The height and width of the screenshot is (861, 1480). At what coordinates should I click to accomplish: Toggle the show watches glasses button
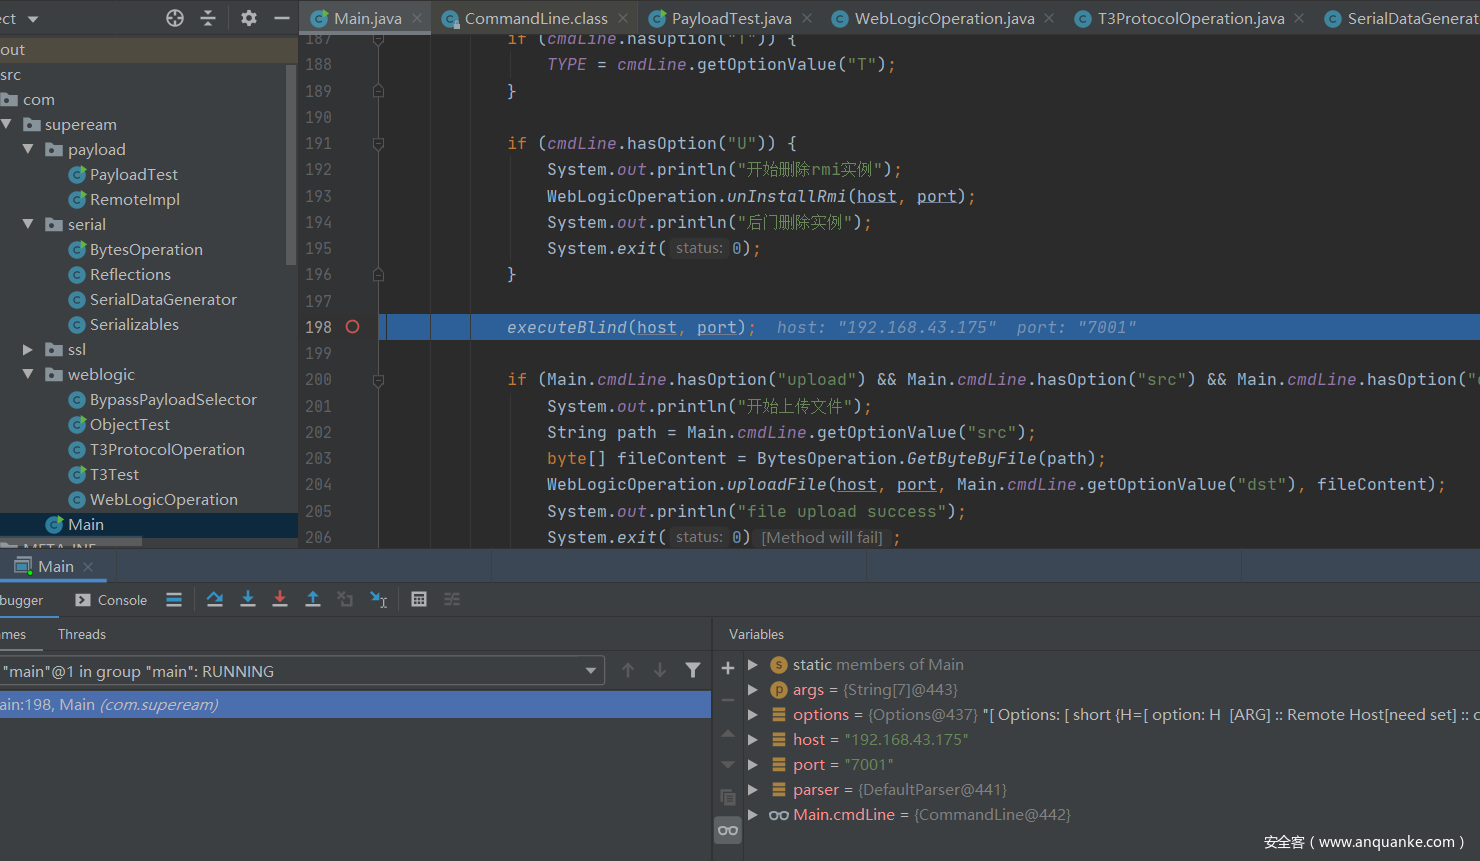pos(728,830)
